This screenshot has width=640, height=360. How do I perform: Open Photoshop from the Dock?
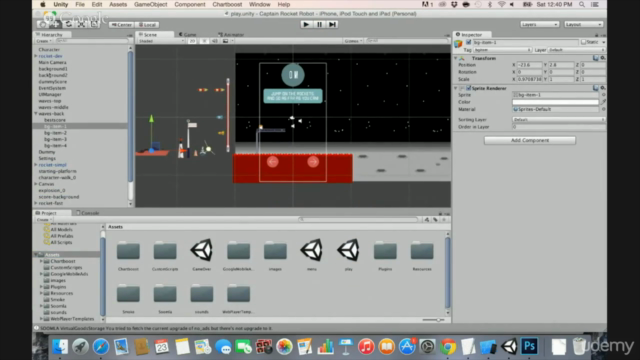(529, 347)
